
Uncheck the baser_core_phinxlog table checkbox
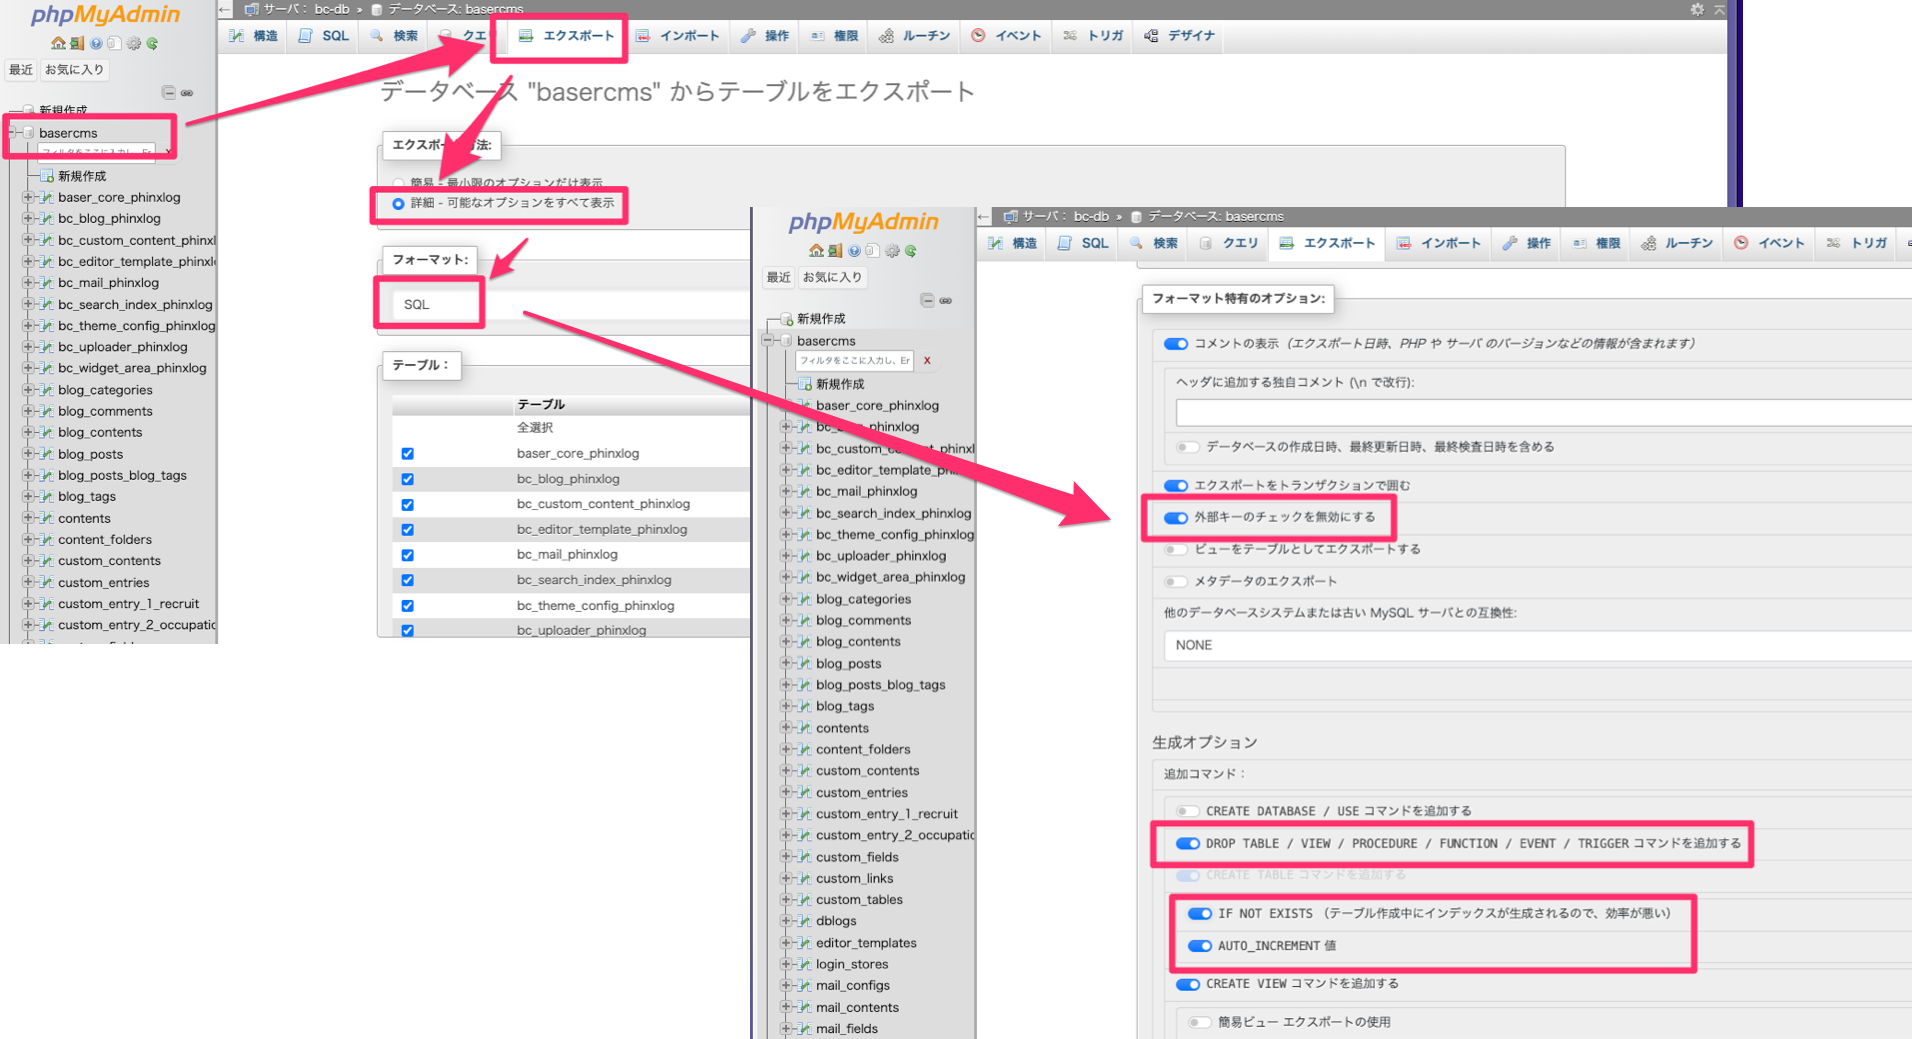tap(407, 454)
